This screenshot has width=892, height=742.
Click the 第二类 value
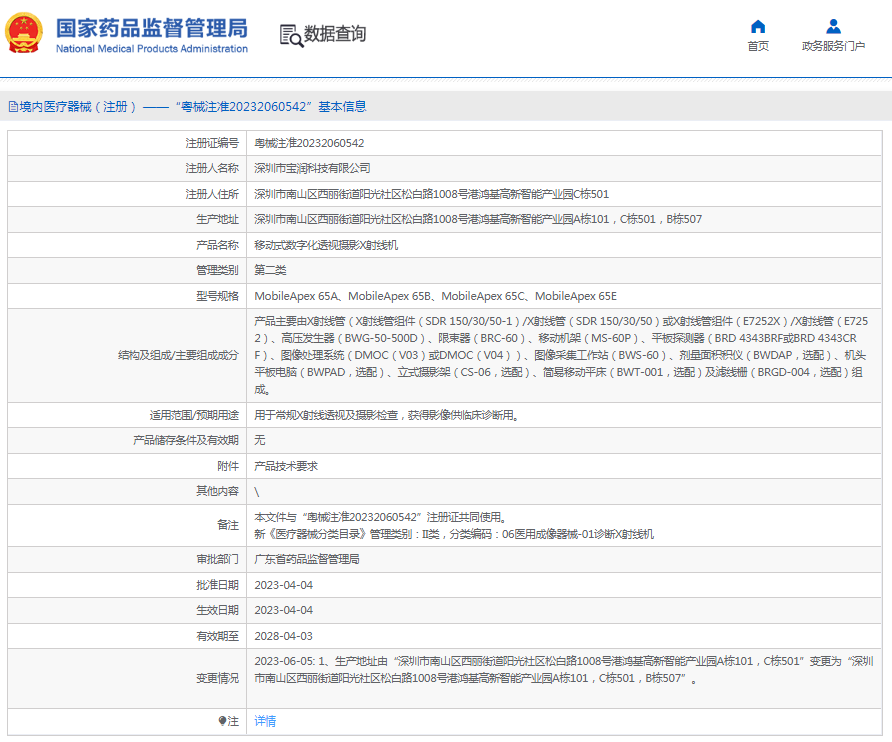pos(270,270)
